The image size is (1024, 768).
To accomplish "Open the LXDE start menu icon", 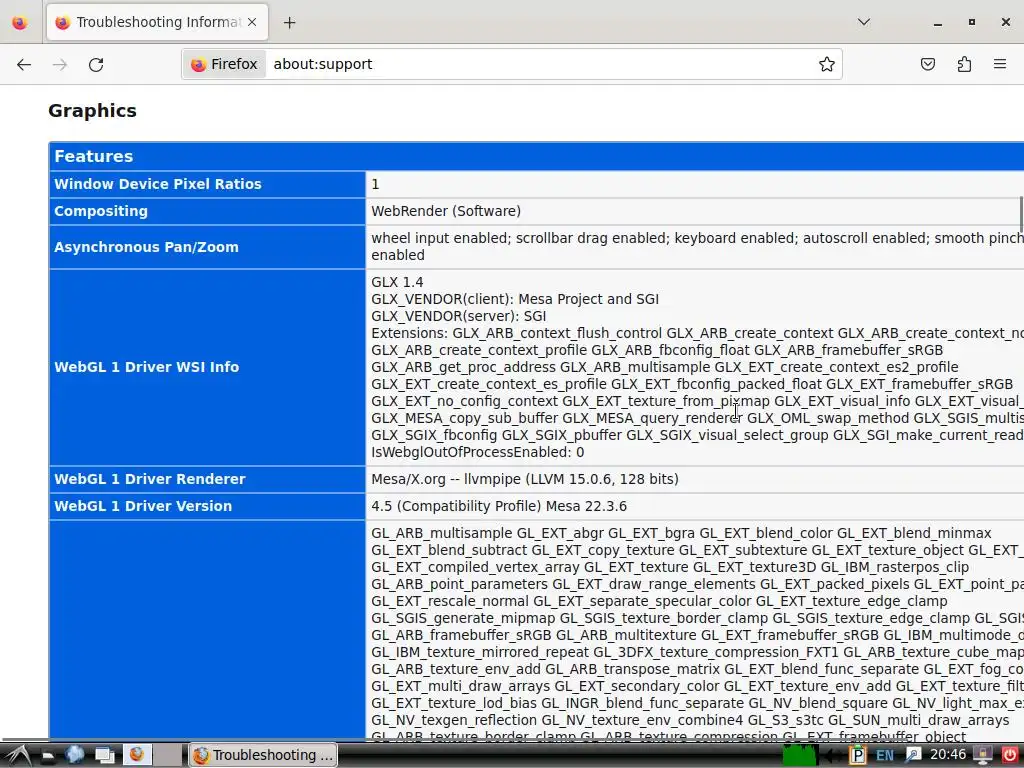I will point(18,755).
